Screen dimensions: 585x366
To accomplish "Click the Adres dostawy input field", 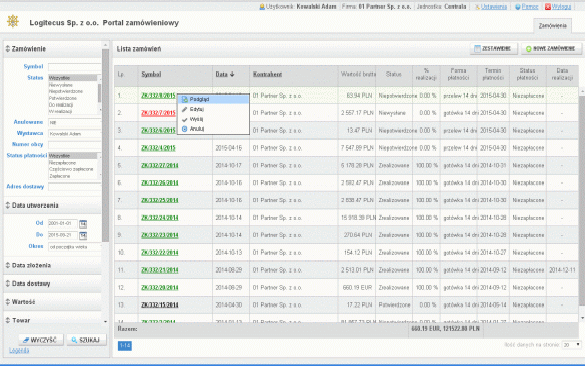I will pyautogui.click(x=75, y=187).
